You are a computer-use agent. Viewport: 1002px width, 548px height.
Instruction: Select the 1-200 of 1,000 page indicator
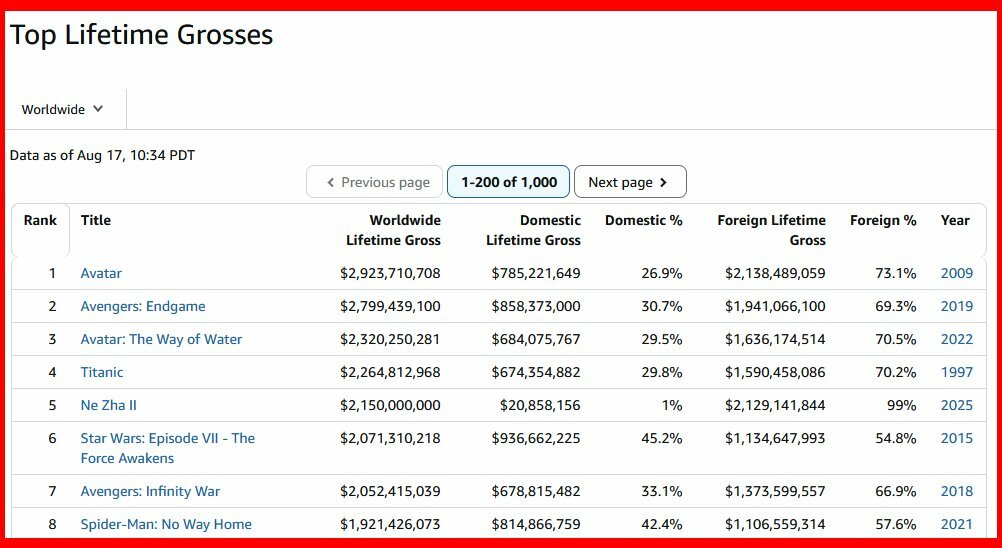click(x=509, y=182)
